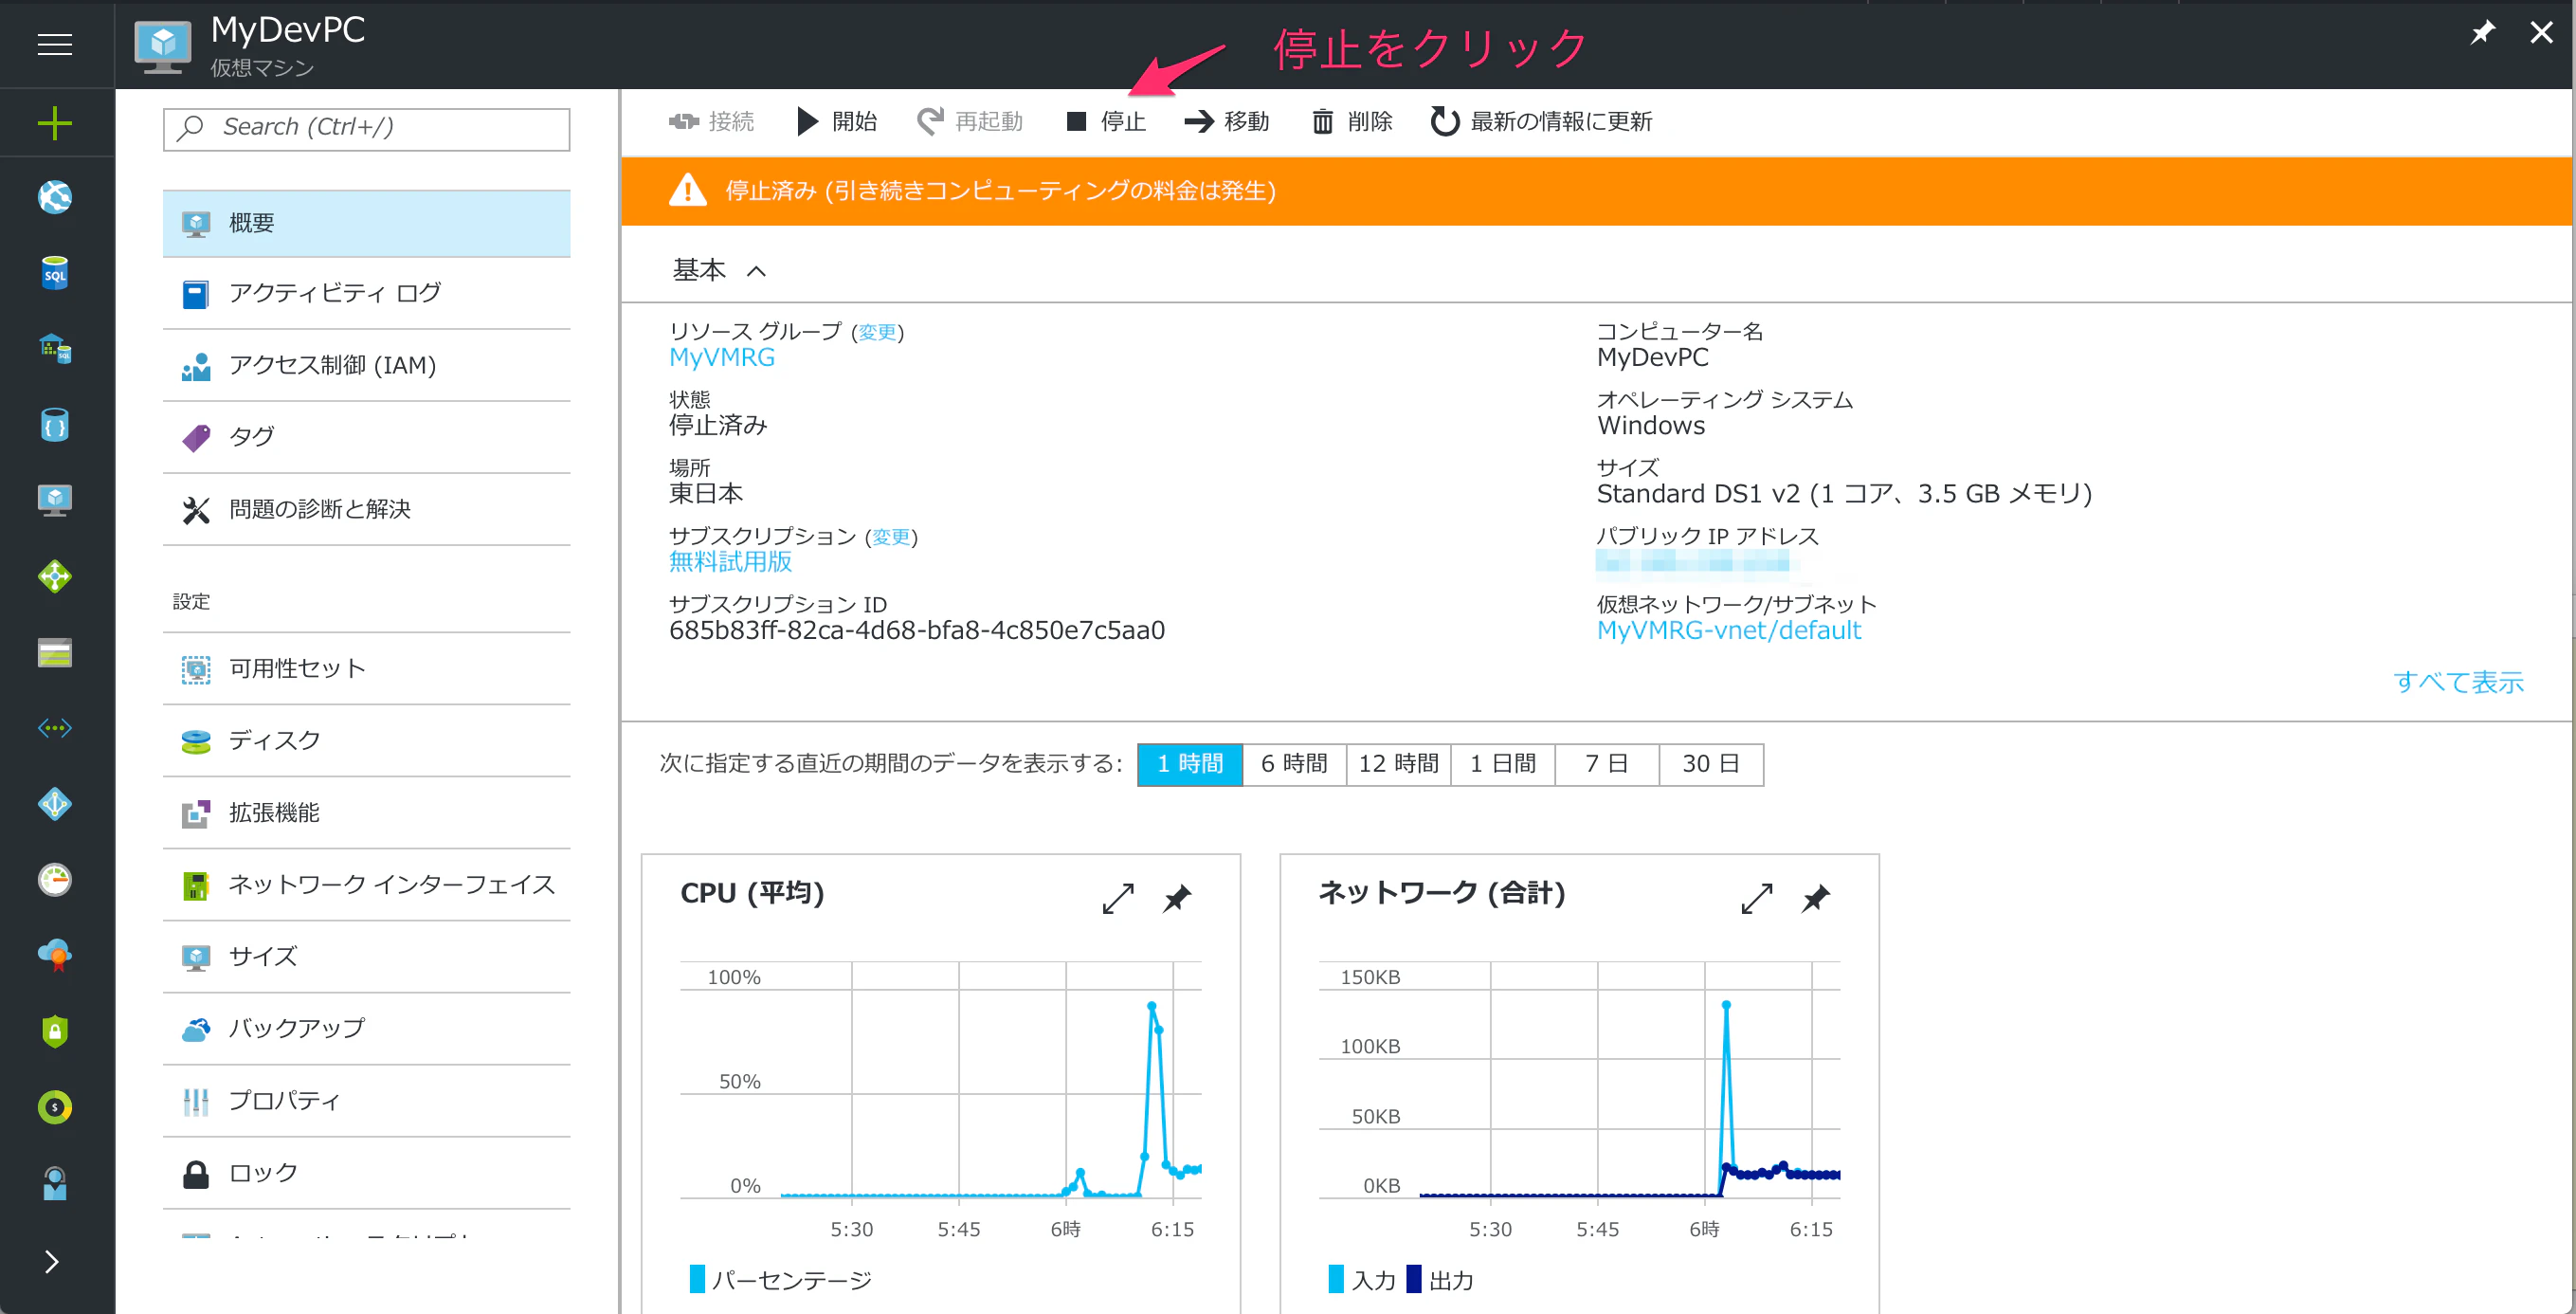This screenshot has height=1314, width=2576.
Task: Open the virtual networks angle-bracket sidebar icon
Action: [x=55, y=728]
